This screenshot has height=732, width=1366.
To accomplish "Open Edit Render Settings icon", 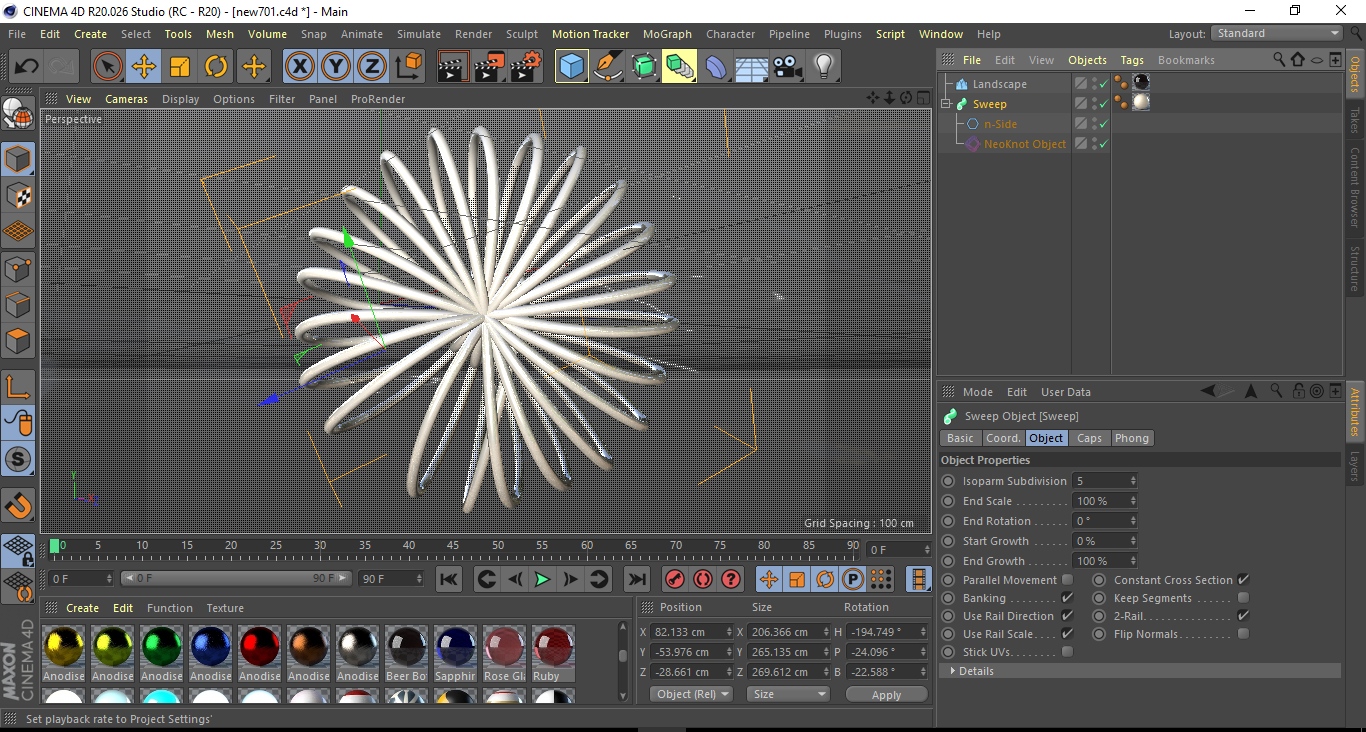I will pos(526,67).
